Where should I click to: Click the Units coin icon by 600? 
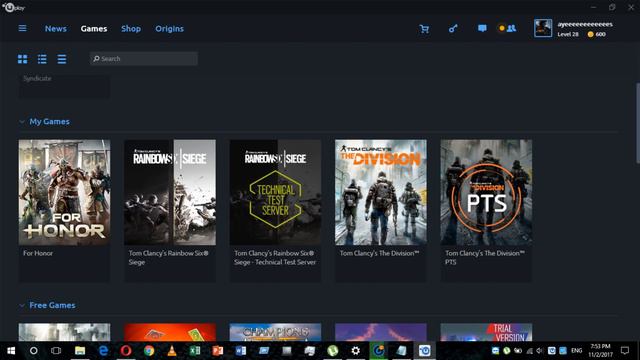click(x=590, y=34)
